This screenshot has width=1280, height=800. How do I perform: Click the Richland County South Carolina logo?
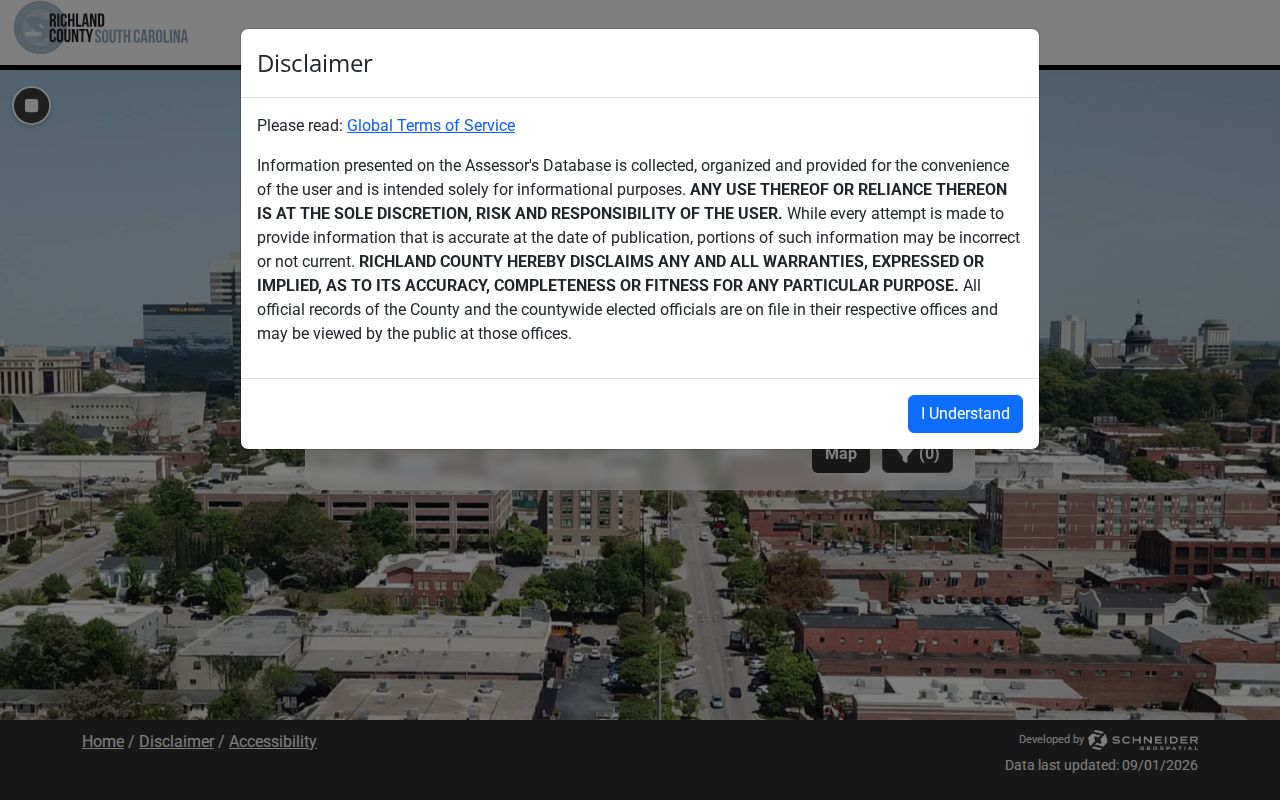pos(101,28)
